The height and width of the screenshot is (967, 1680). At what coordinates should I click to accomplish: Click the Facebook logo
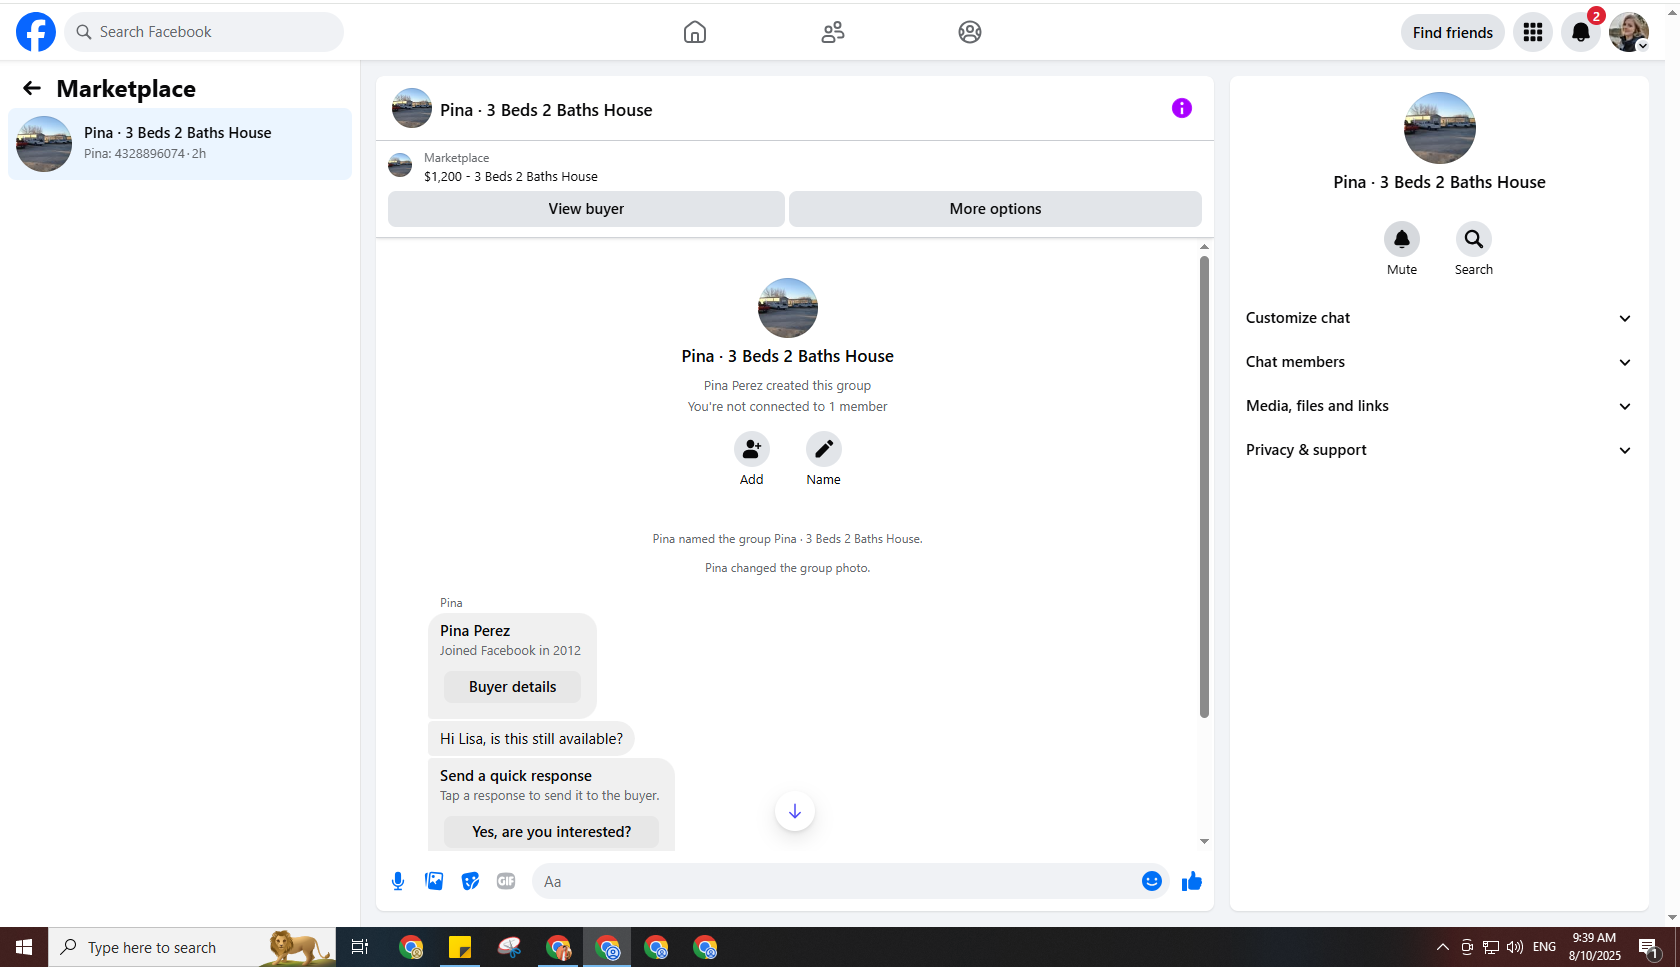point(36,32)
